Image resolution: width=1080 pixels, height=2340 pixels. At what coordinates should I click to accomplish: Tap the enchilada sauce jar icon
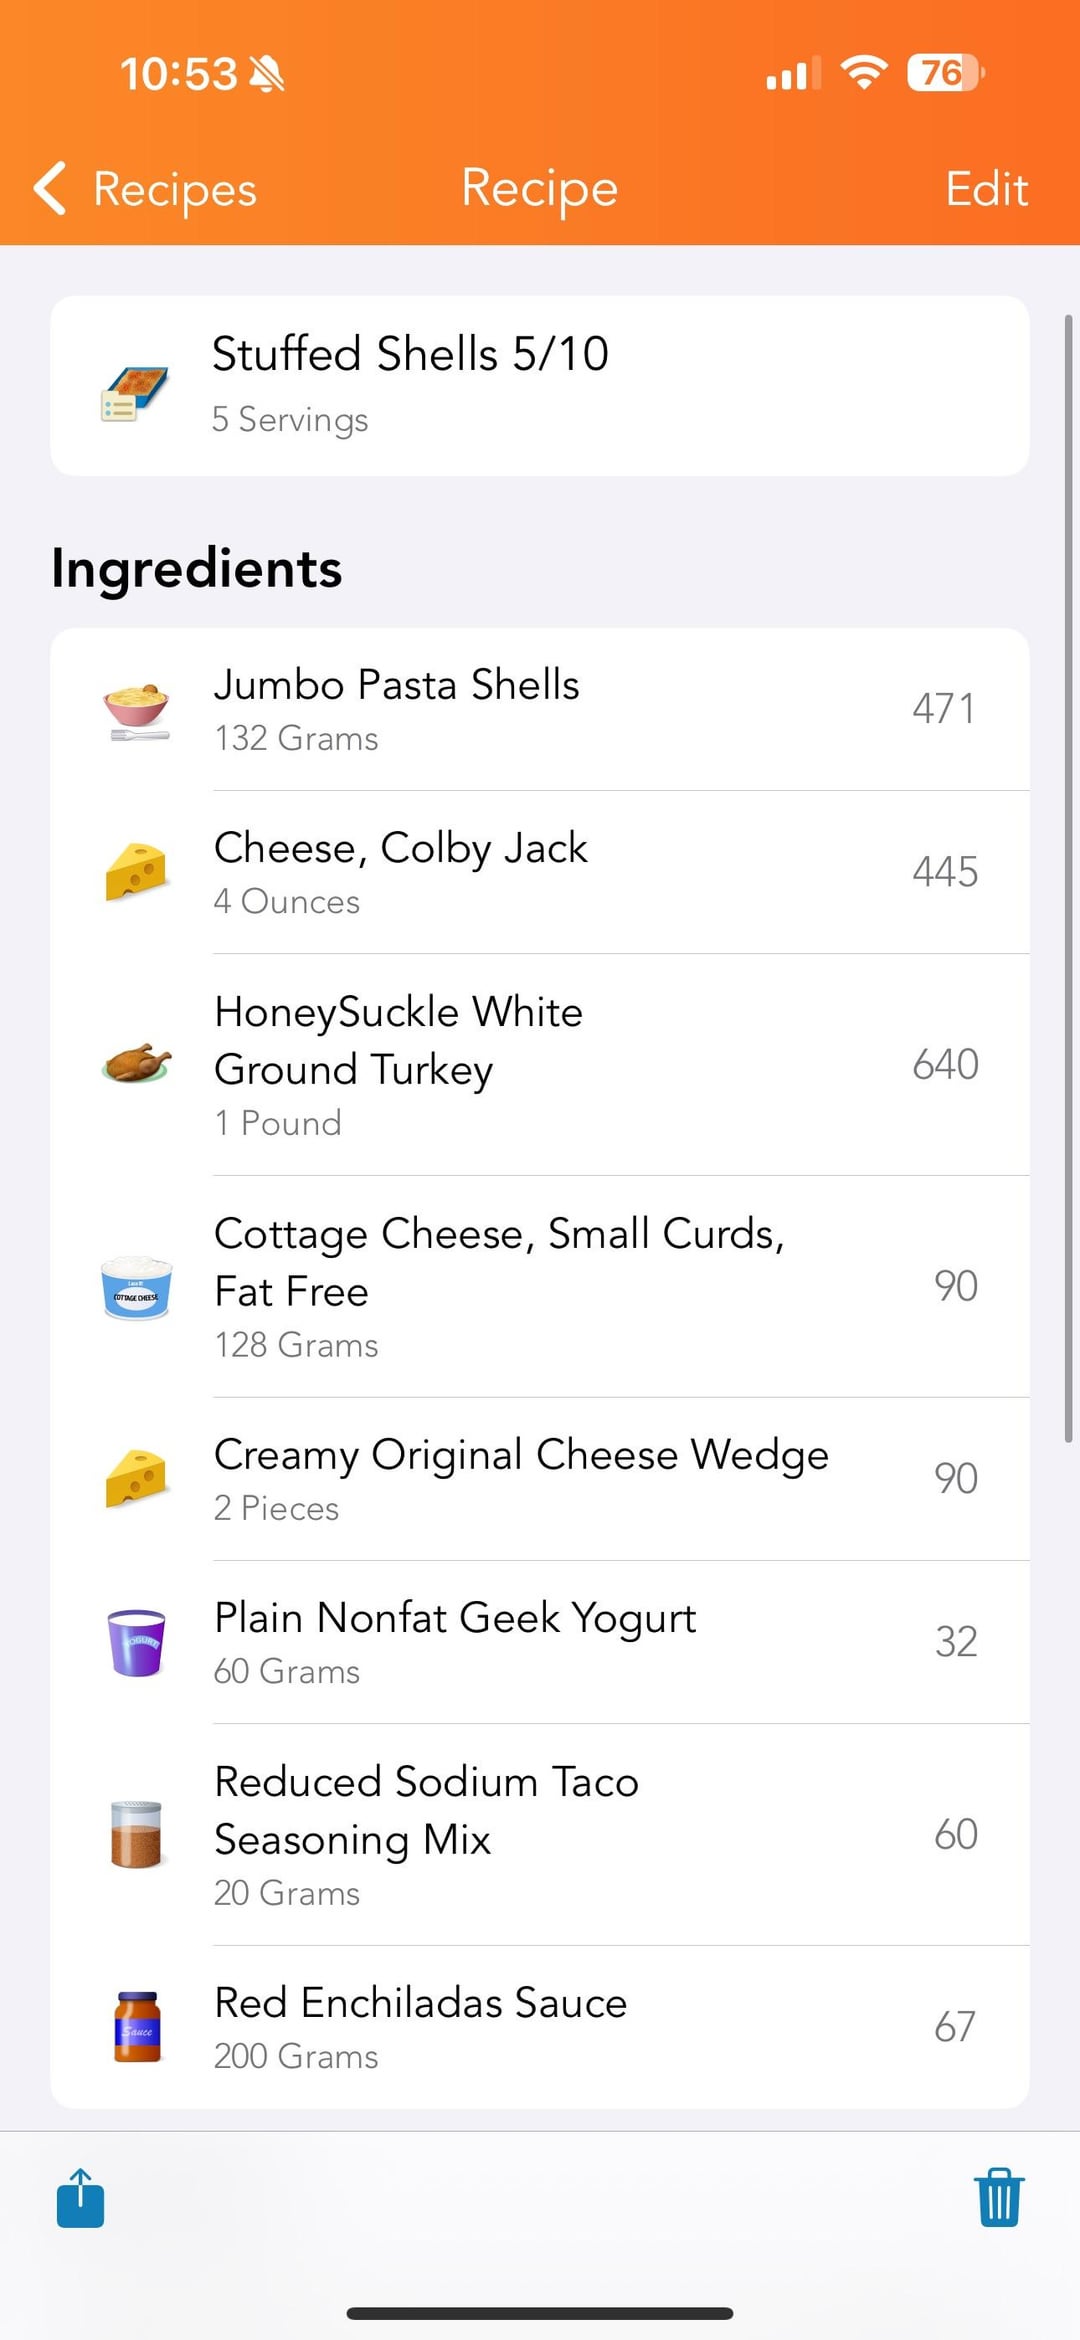point(136,2027)
